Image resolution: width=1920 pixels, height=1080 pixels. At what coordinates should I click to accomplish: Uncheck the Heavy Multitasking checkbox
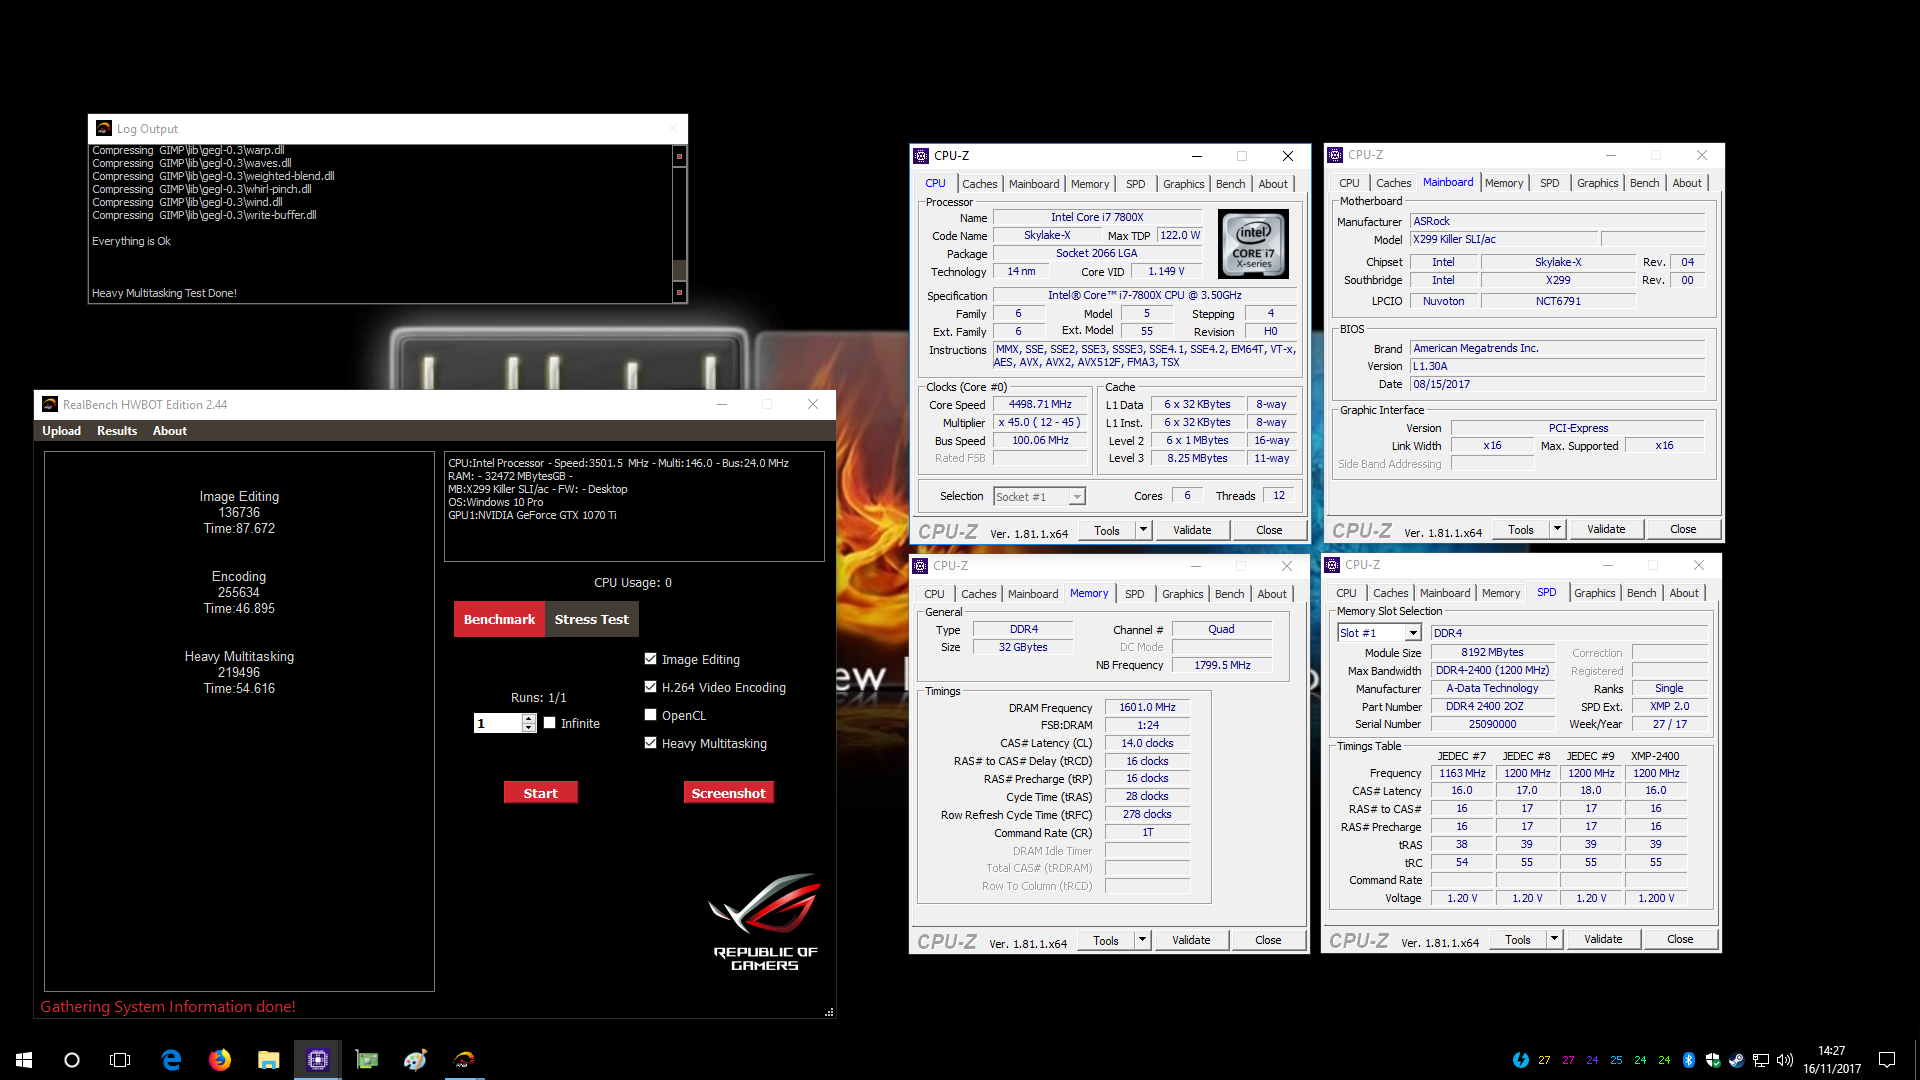(x=651, y=743)
